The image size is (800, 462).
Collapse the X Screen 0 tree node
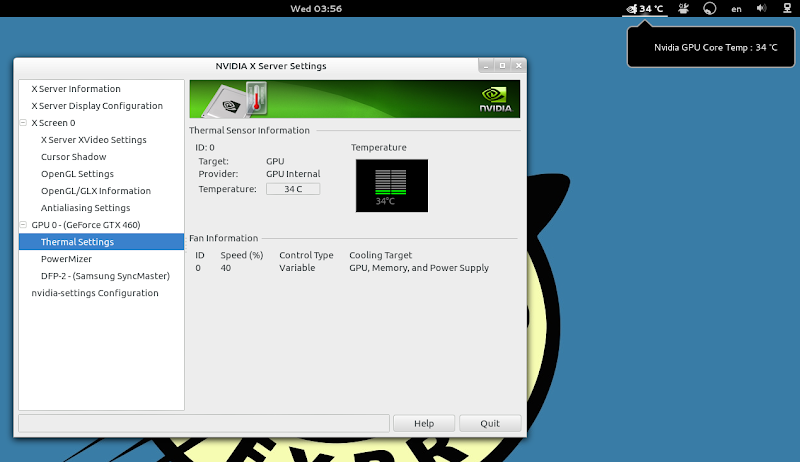click(x=23, y=123)
